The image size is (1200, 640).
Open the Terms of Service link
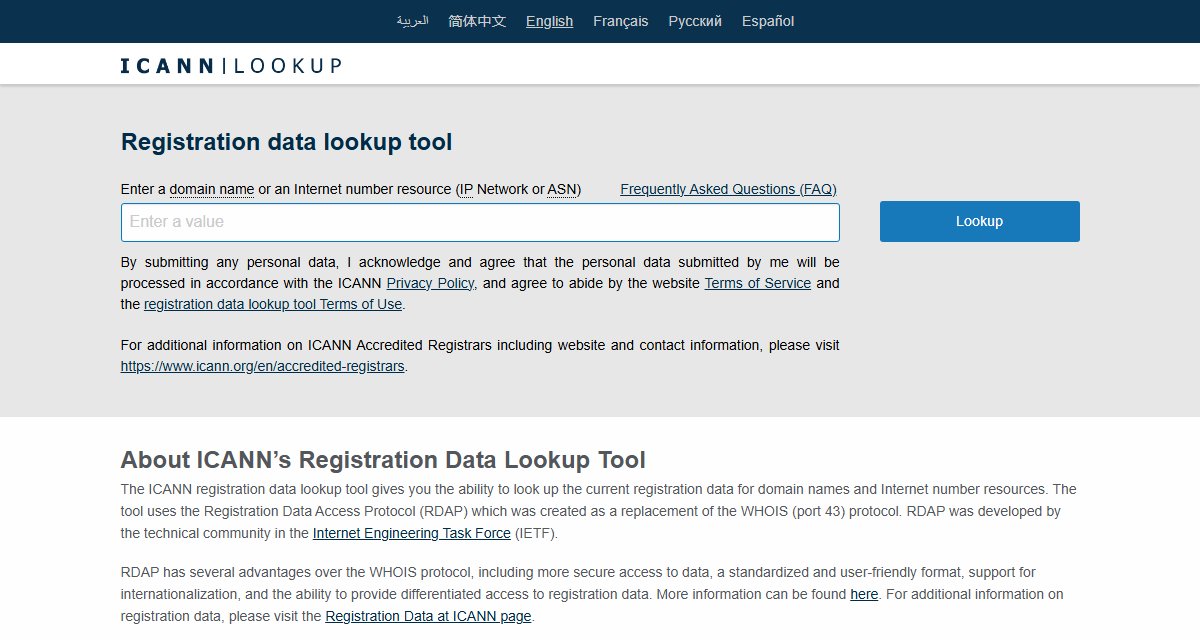pos(757,283)
